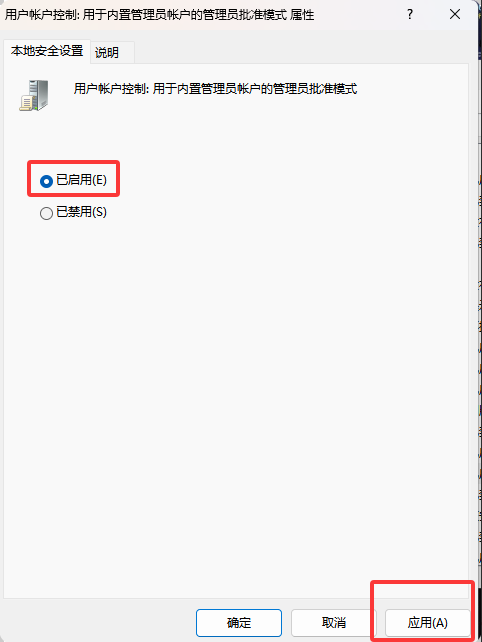The height and width of the screenshot is (642, 482).
Task: Cancel changes with the 取消 button
Action: (x=334, y=623)
